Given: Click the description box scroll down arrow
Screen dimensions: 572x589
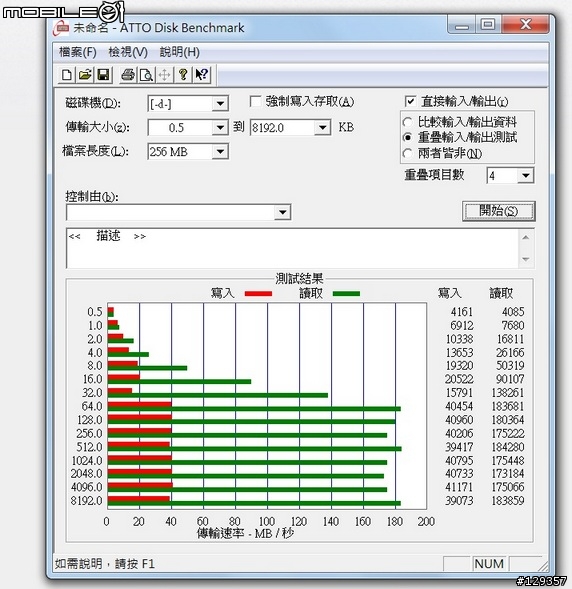Looking at the screenshot, I should tap(526, 259).
